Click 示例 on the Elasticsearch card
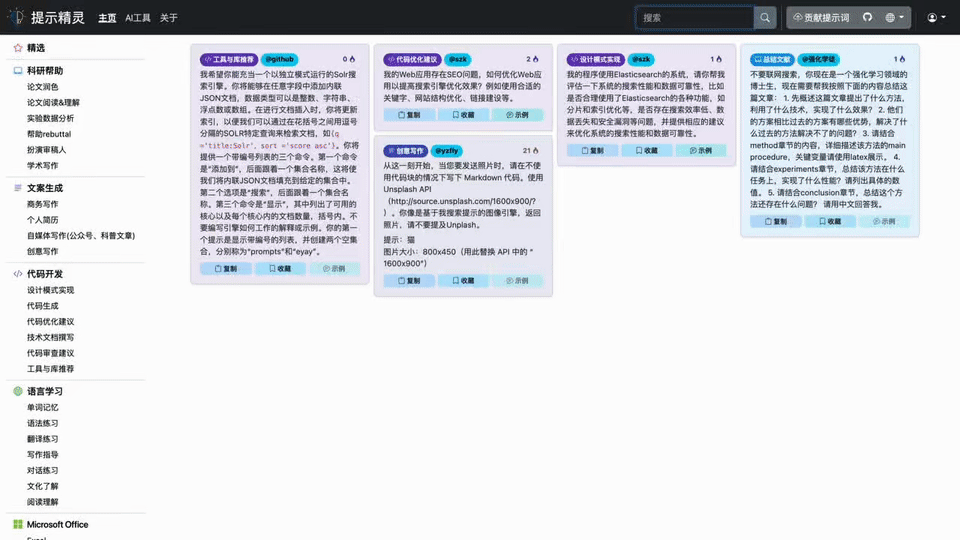 pos(701,150)
